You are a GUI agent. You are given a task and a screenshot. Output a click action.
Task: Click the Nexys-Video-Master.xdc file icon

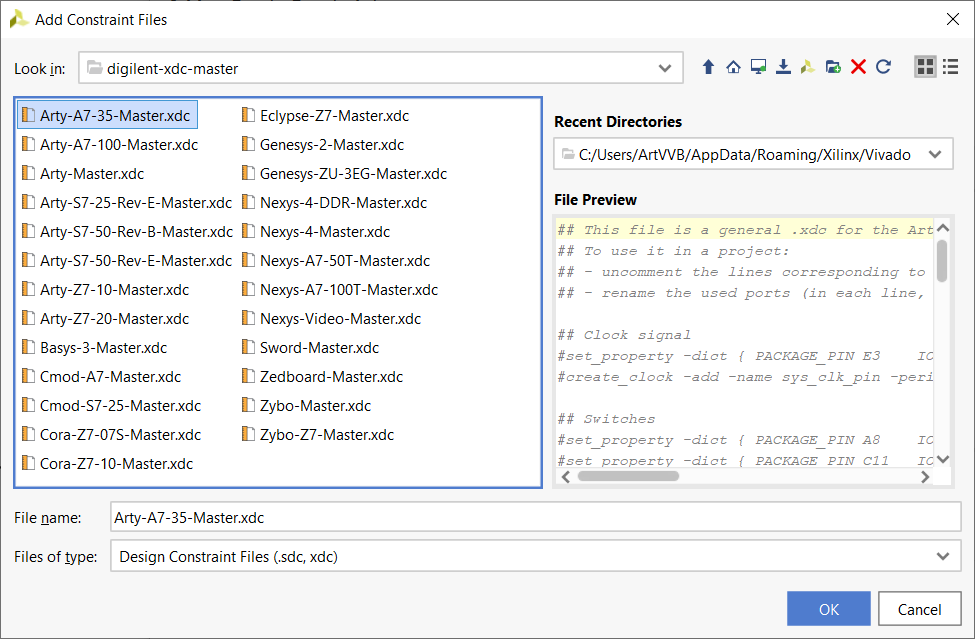tap(248, 318)
